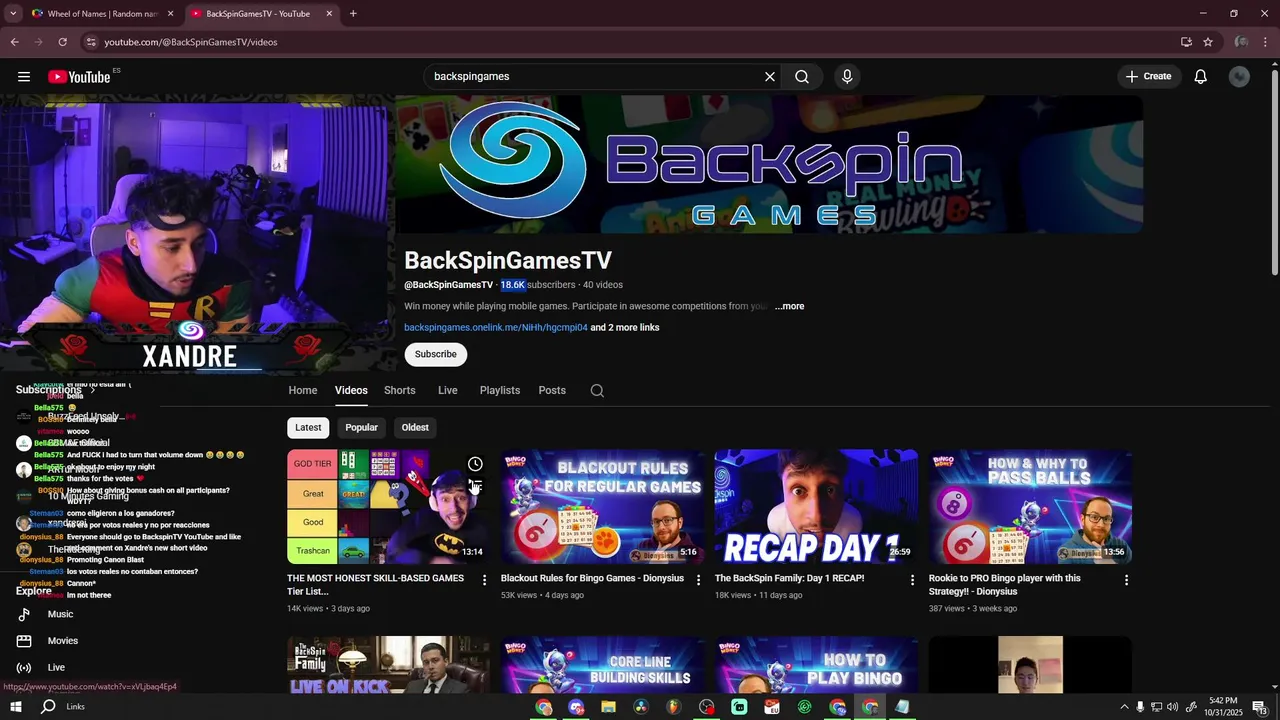Add tier list video to Watch Later
Image resolution: width=1280 pixels, height=720 pixels.
(x=475, y=464)
